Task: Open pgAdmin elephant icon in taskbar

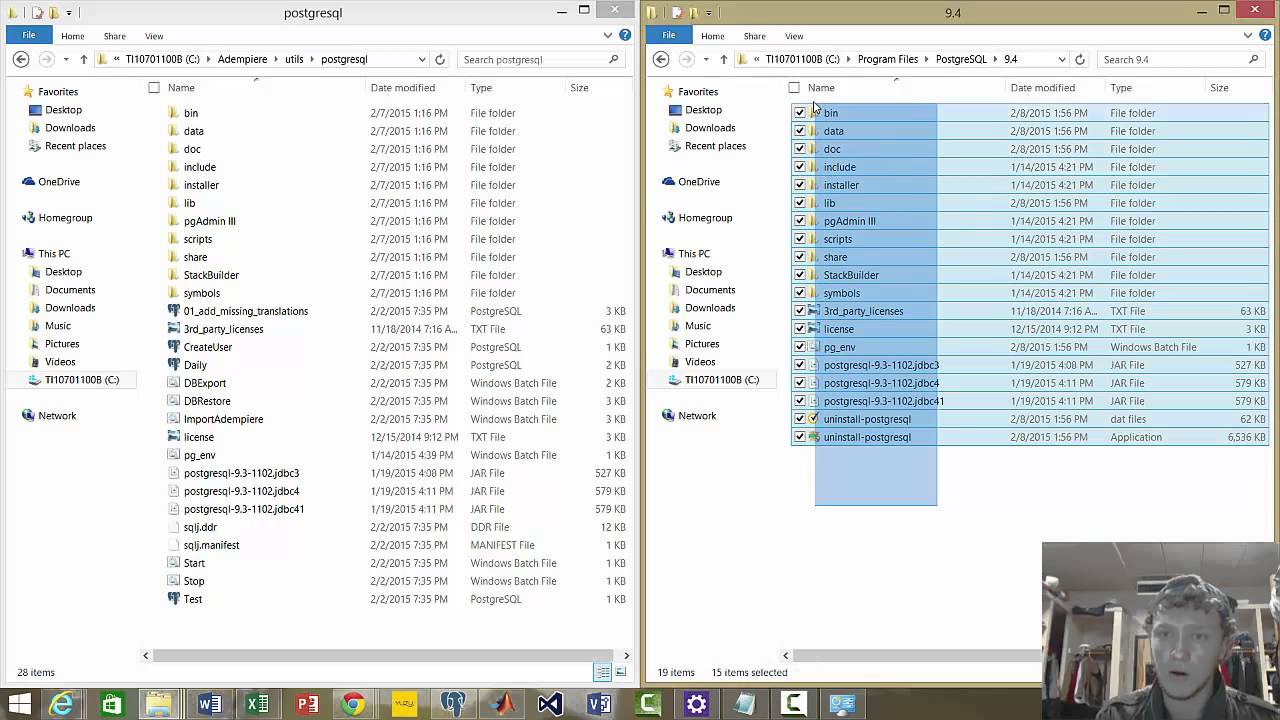Action: tap(453, 704)
